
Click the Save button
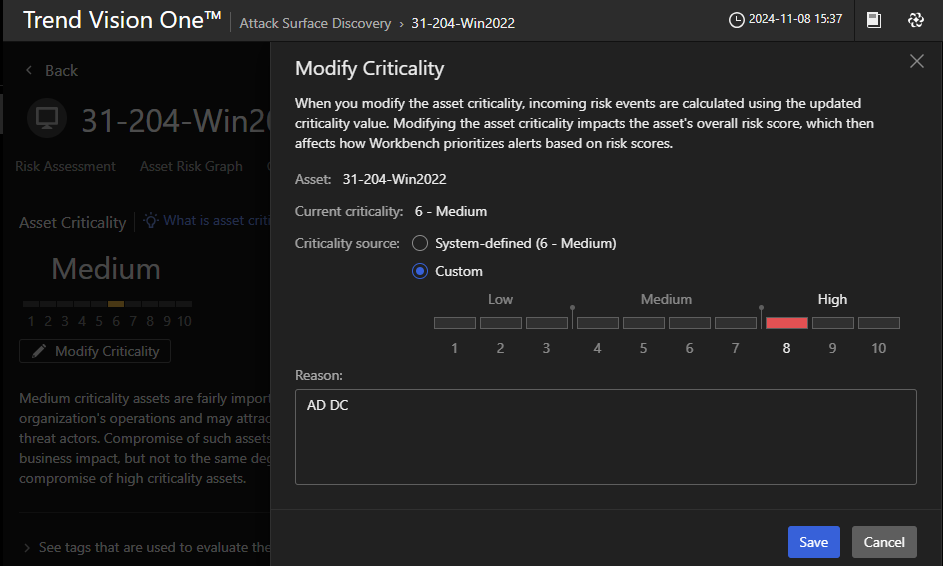pos(813,542)
